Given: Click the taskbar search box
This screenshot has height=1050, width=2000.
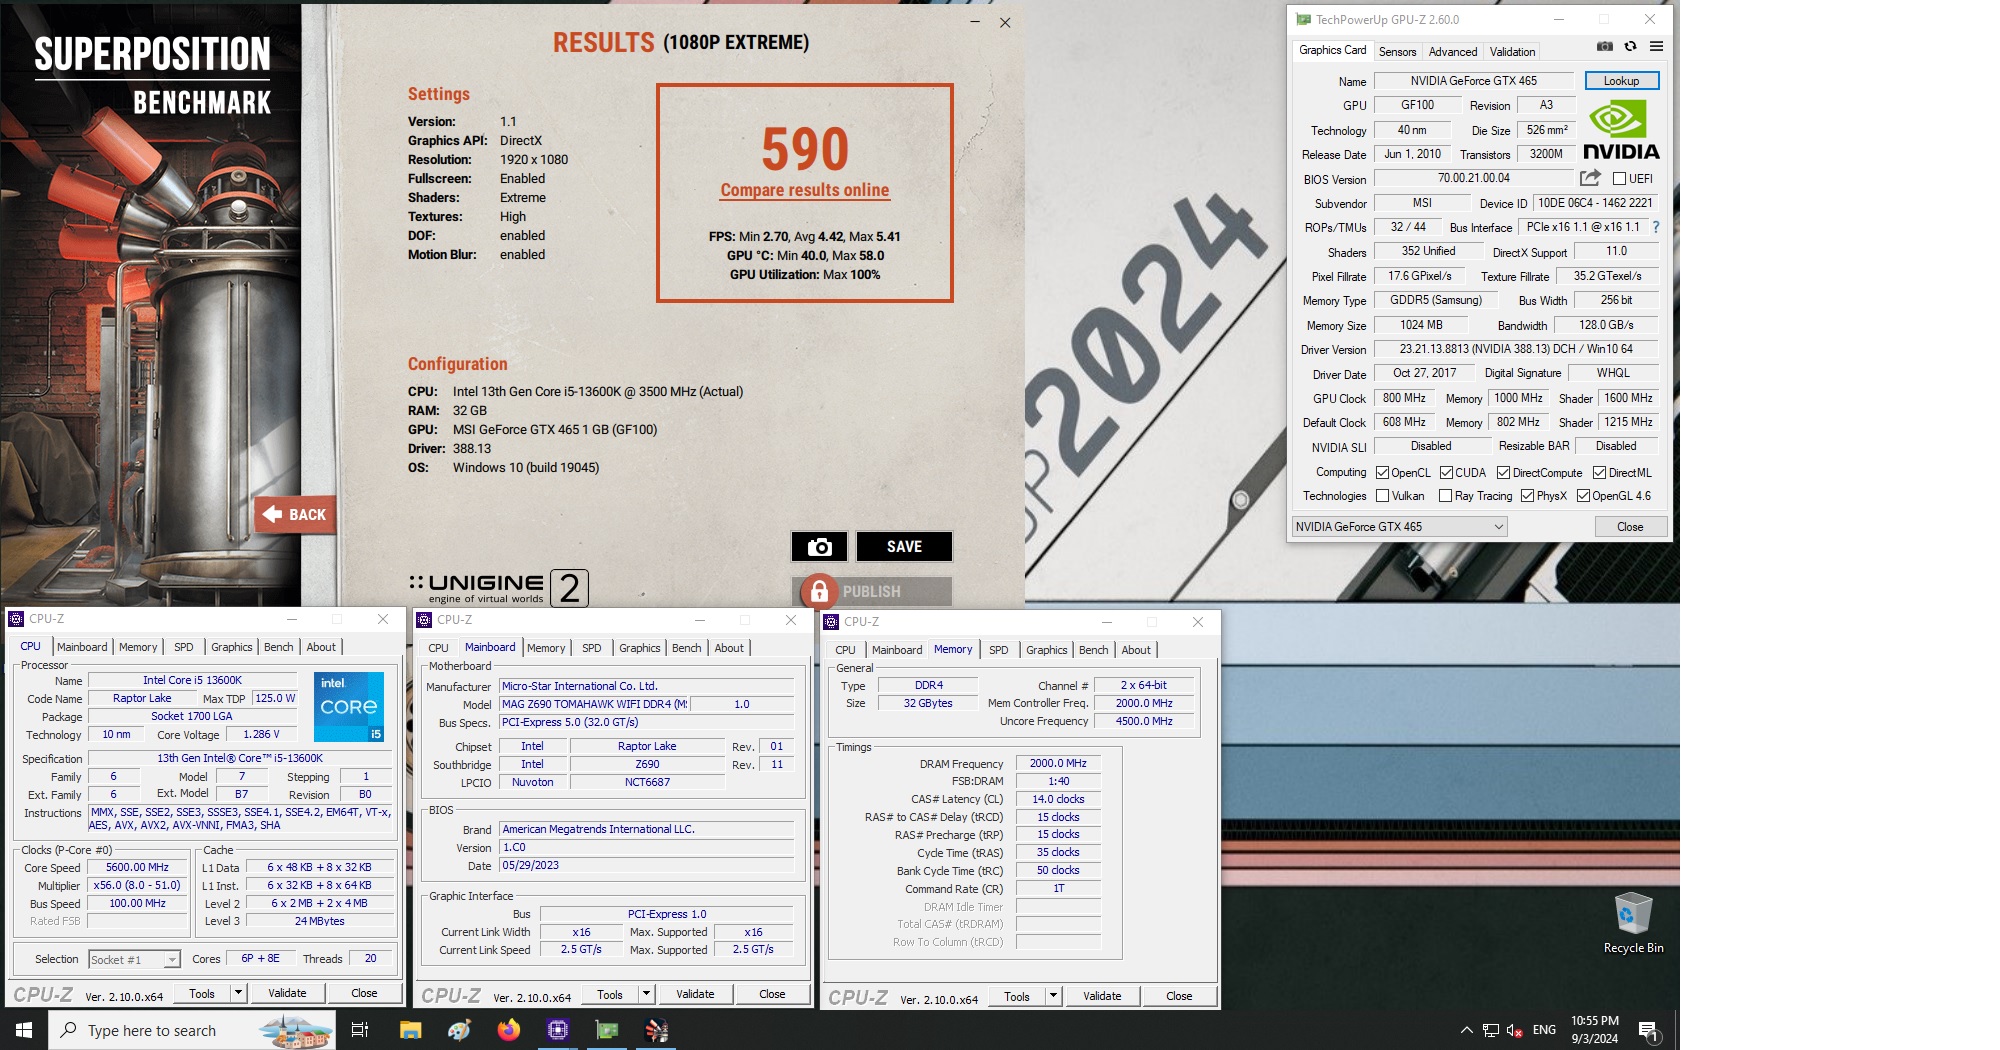Looking at the screenshot, I should [x=192, y=1030].
